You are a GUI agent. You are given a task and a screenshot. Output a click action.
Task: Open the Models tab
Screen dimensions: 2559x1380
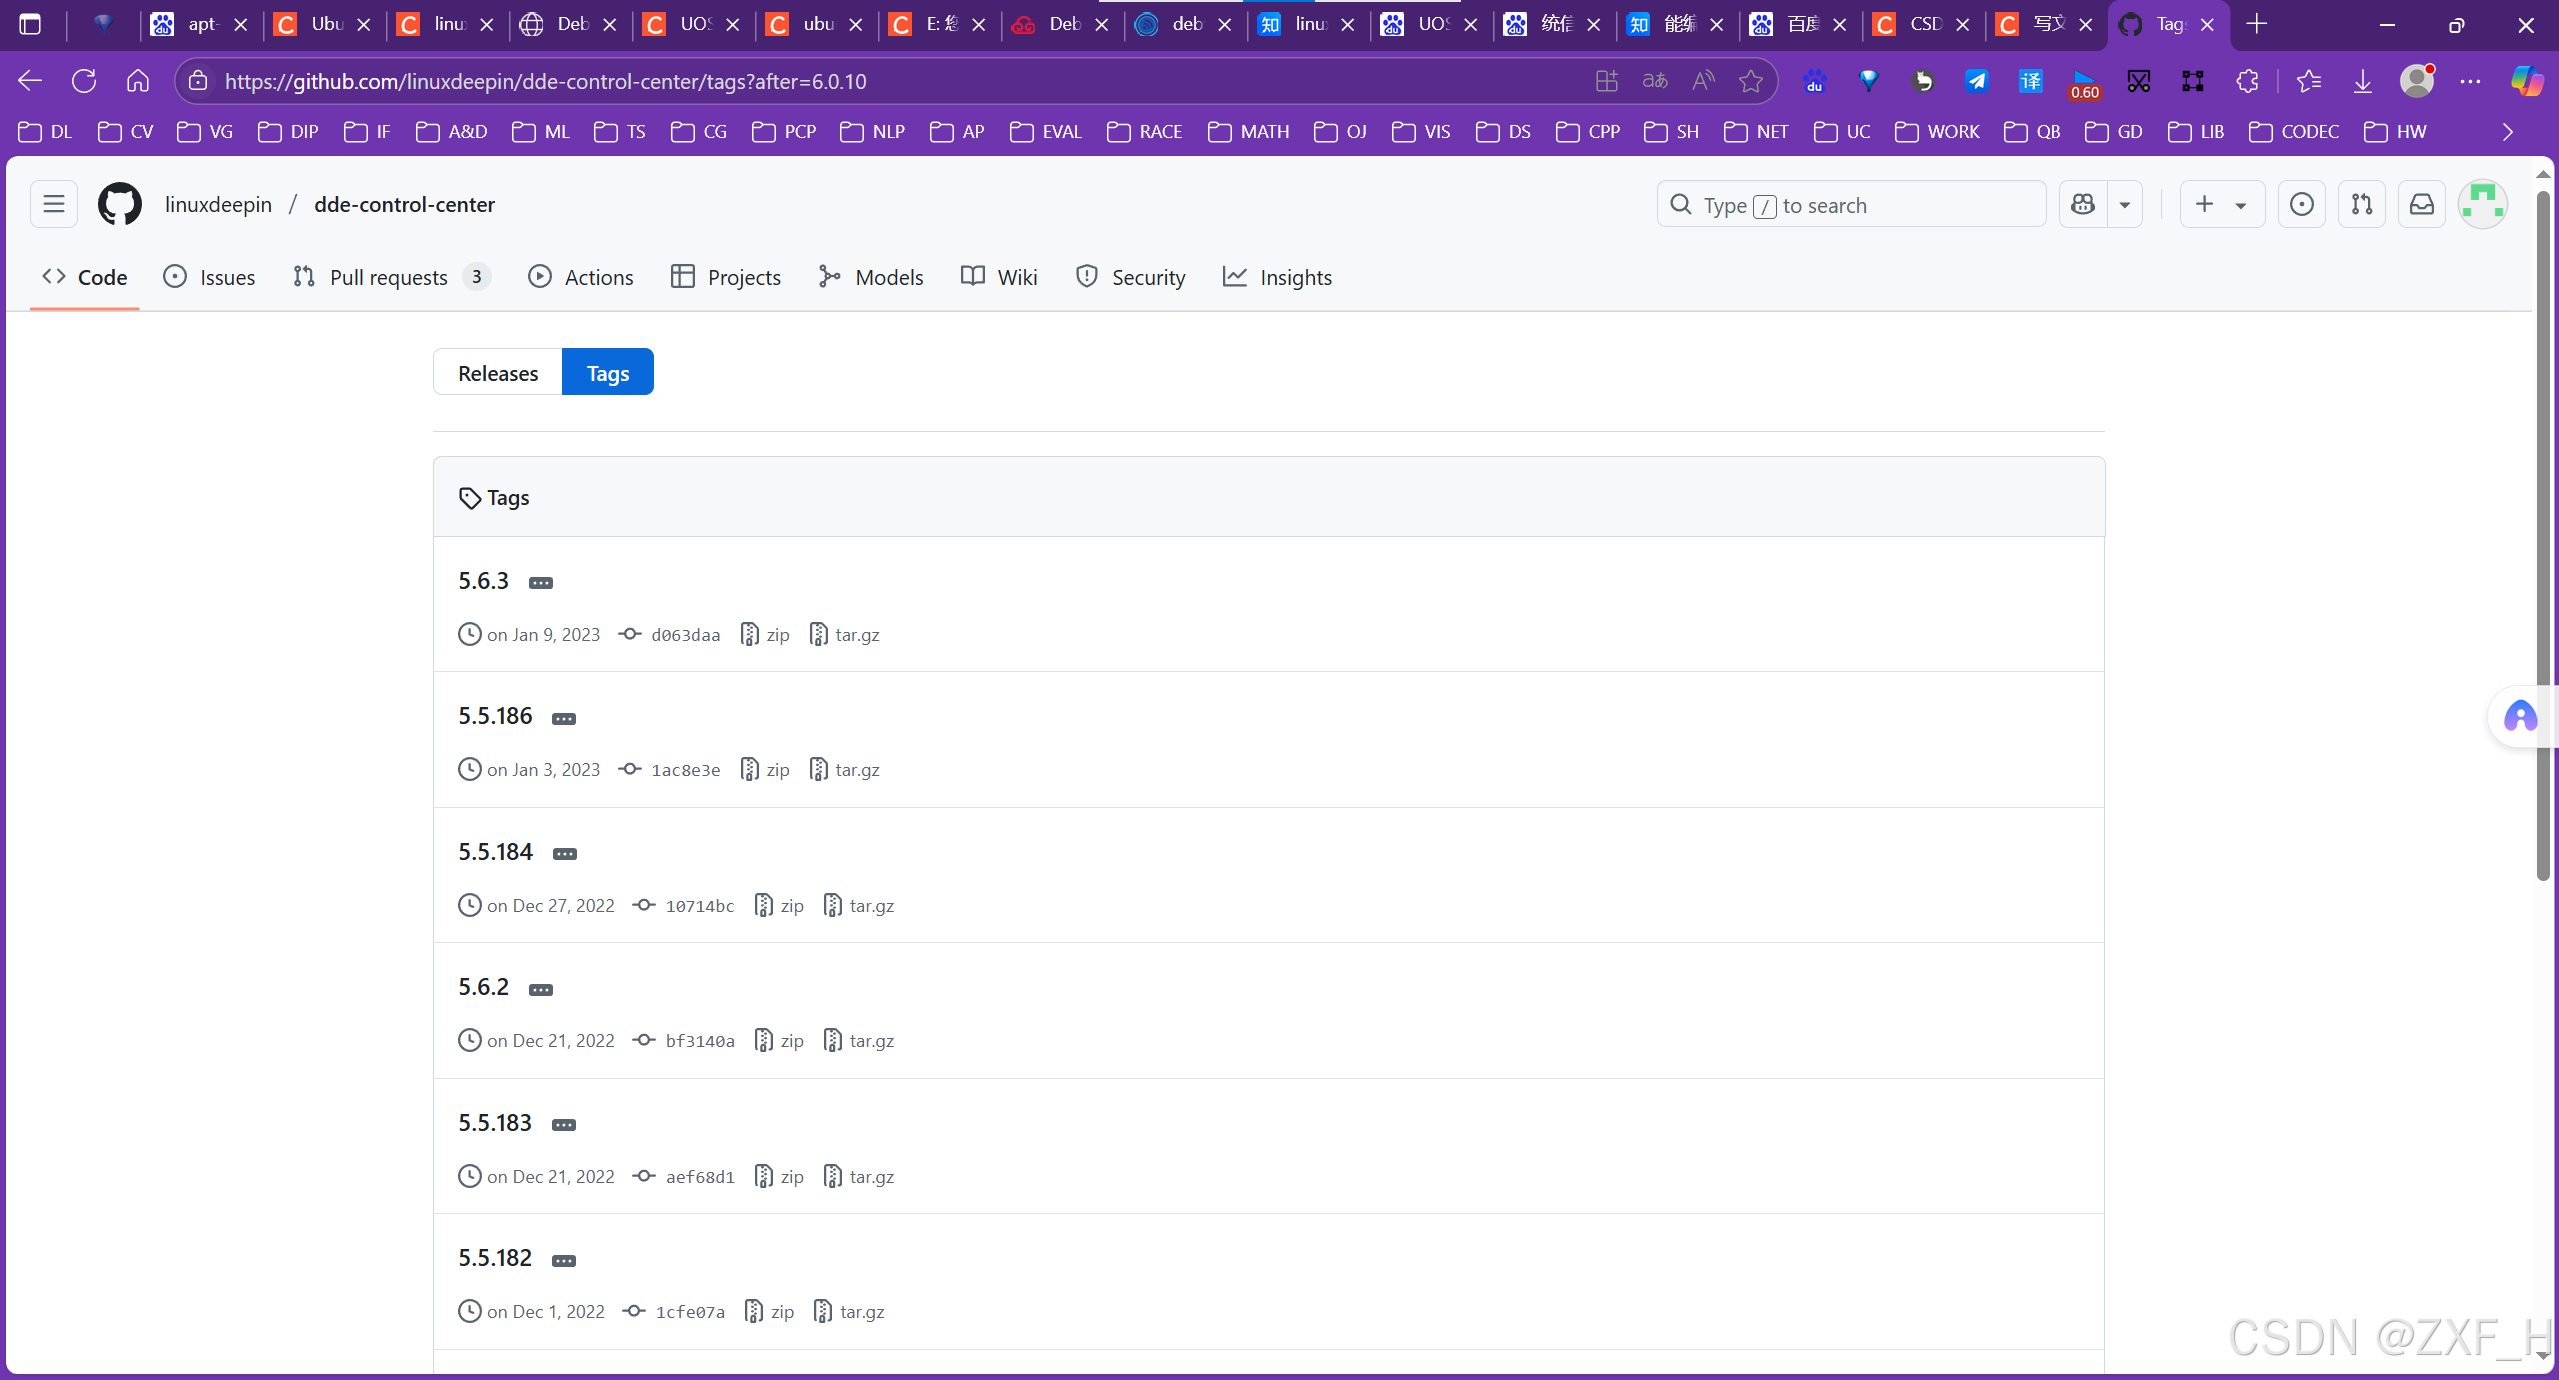[x=870, y=277]
